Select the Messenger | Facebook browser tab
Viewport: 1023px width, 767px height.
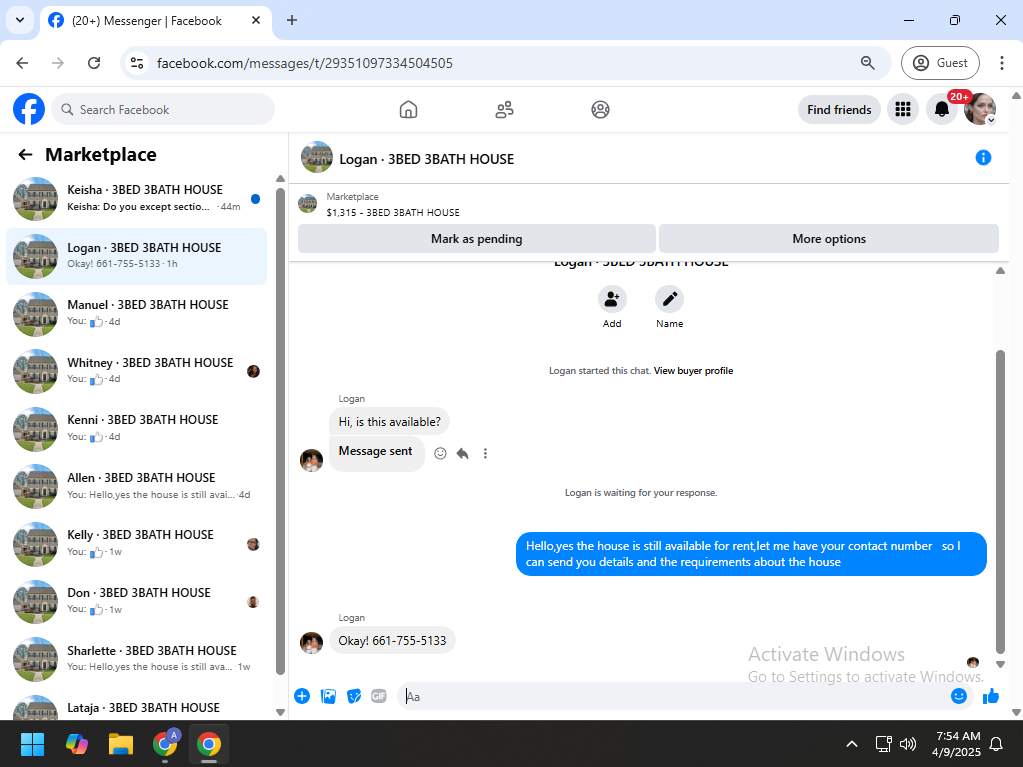coord(156,21)
